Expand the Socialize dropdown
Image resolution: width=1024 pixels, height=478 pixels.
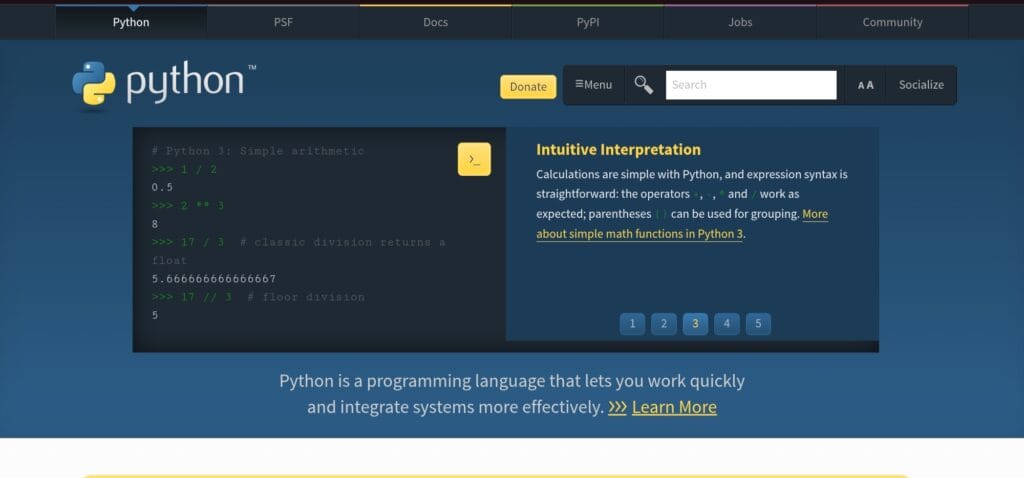[920, 85]
